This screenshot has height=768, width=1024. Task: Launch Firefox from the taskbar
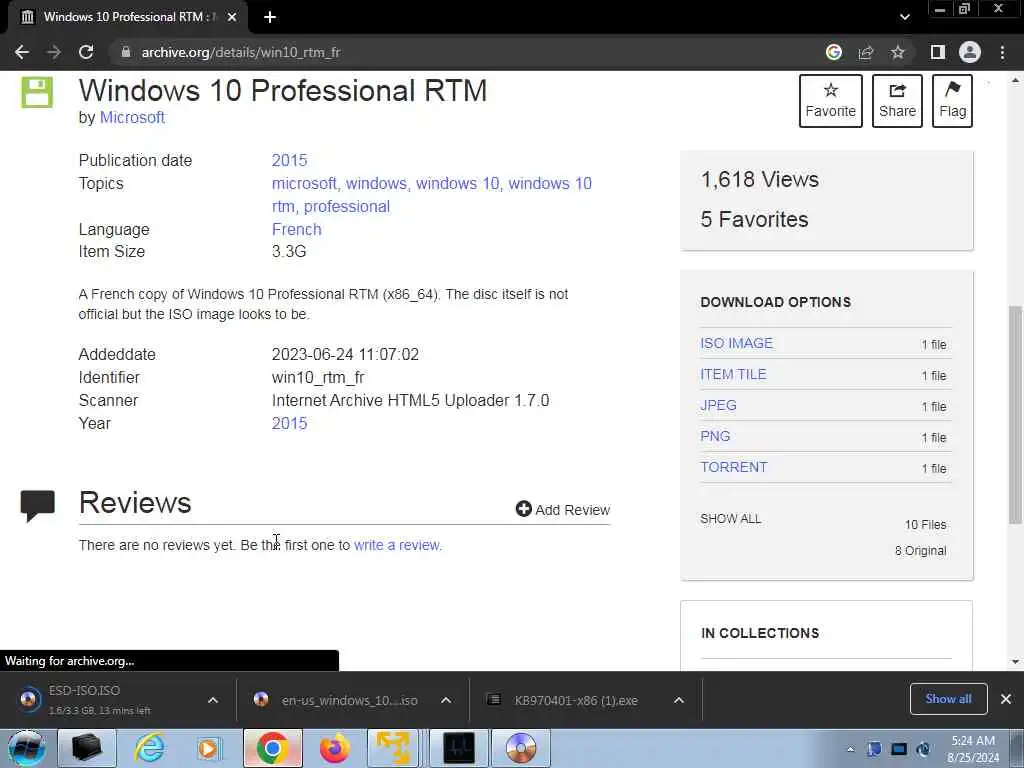[x=334, y=748]
